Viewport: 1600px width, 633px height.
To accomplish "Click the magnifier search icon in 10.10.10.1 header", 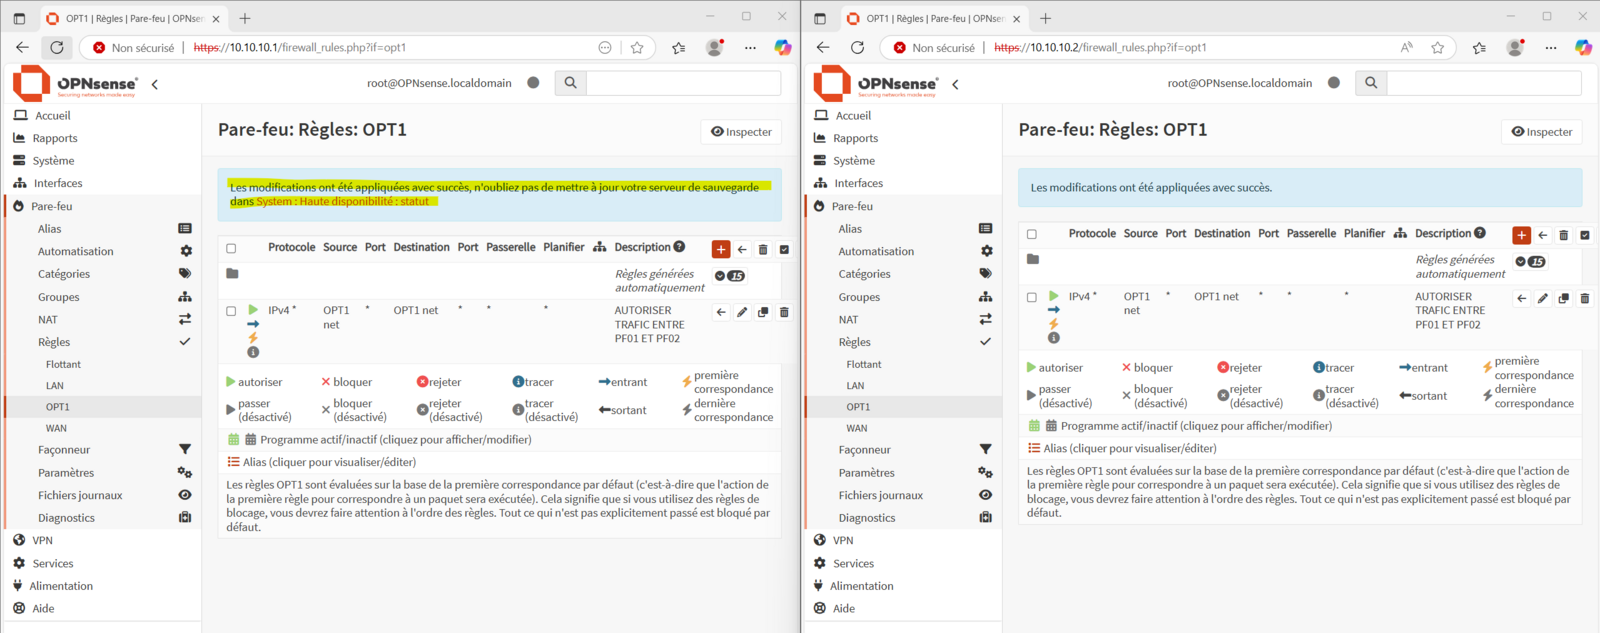I will [x=570, y=83].
